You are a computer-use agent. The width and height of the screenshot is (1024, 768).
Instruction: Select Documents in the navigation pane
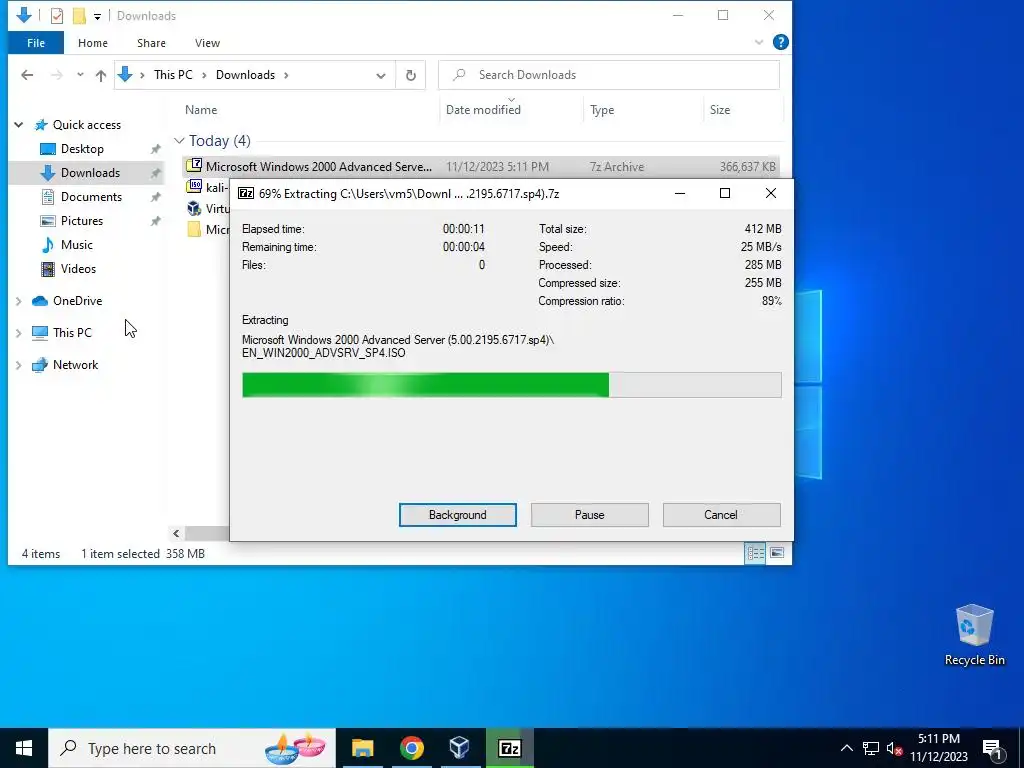(x=91, y=197)
